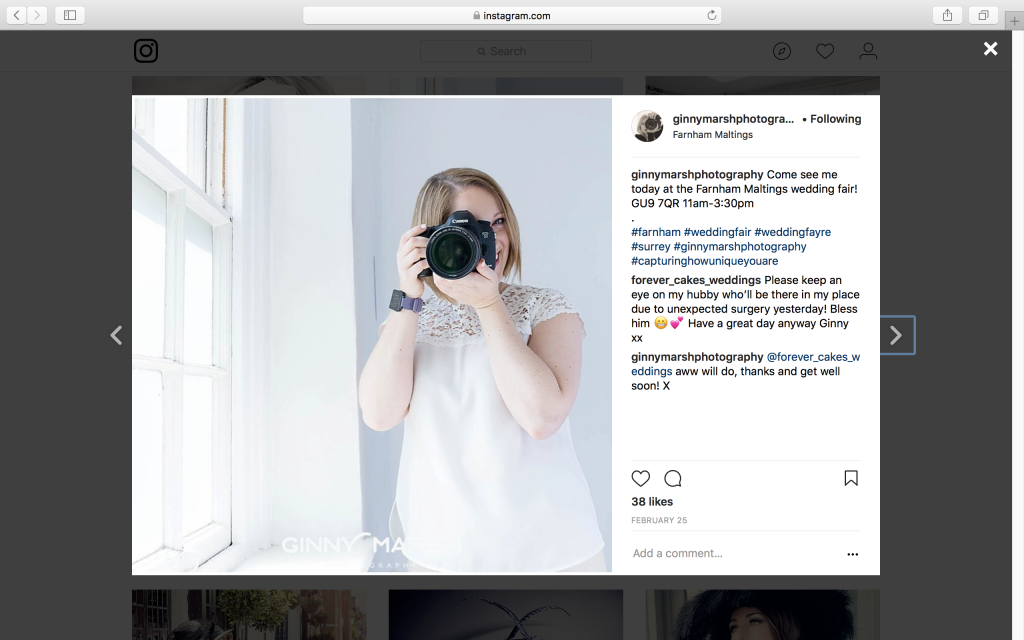Toggle Safari sidebar button
The image size is (1024, 640).
(x=70, y=15)
